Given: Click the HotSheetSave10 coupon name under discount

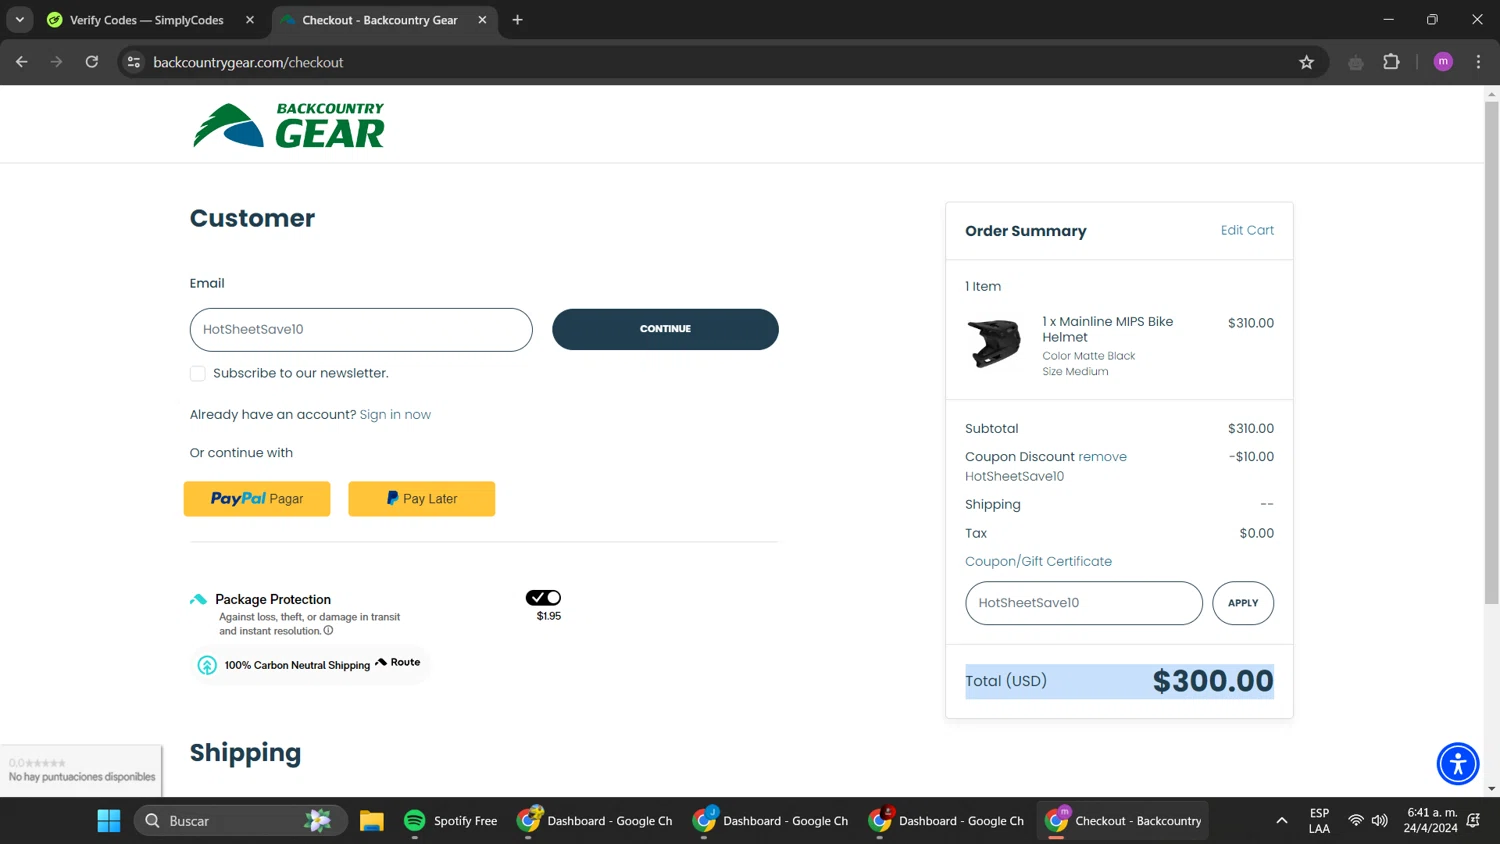Looking at the screenshot, I should [1014, 477].
